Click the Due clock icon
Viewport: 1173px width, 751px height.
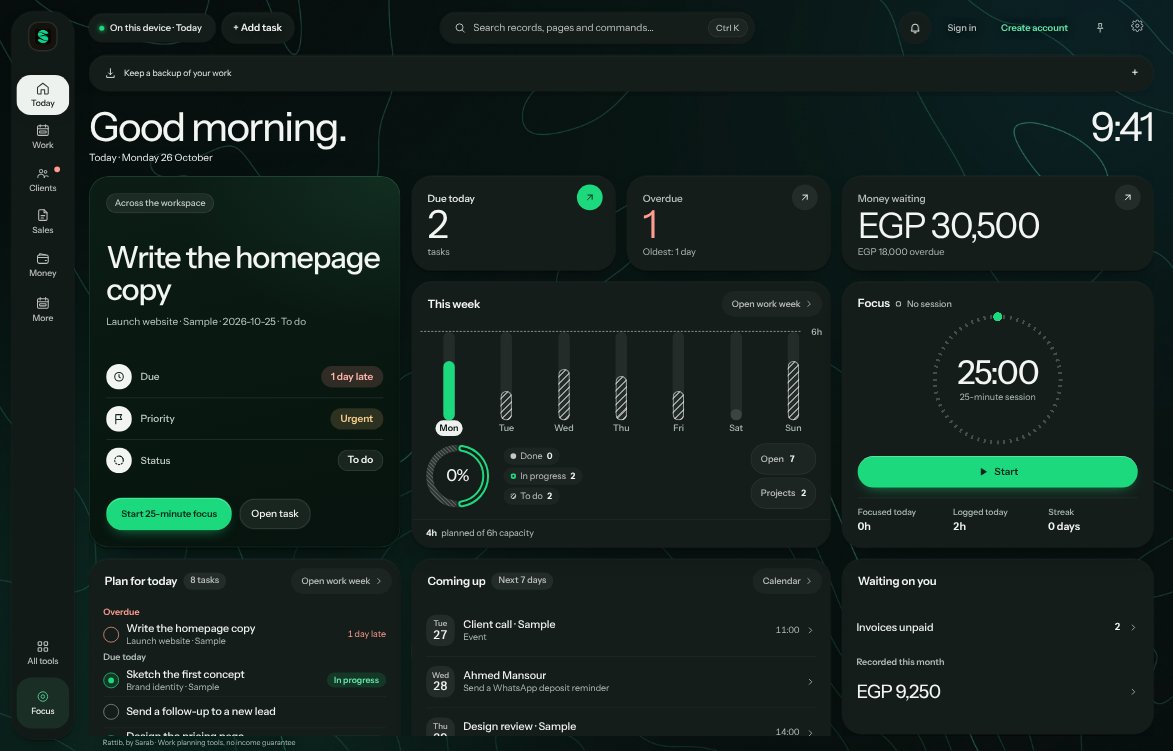[x=119, y=376]
